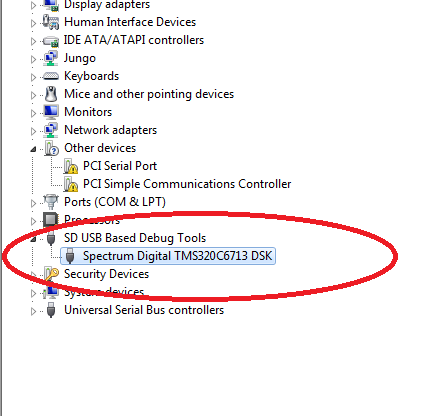The image size is (436, 416).
Task: Expand the Network adapters node
Action: (33, 131)
